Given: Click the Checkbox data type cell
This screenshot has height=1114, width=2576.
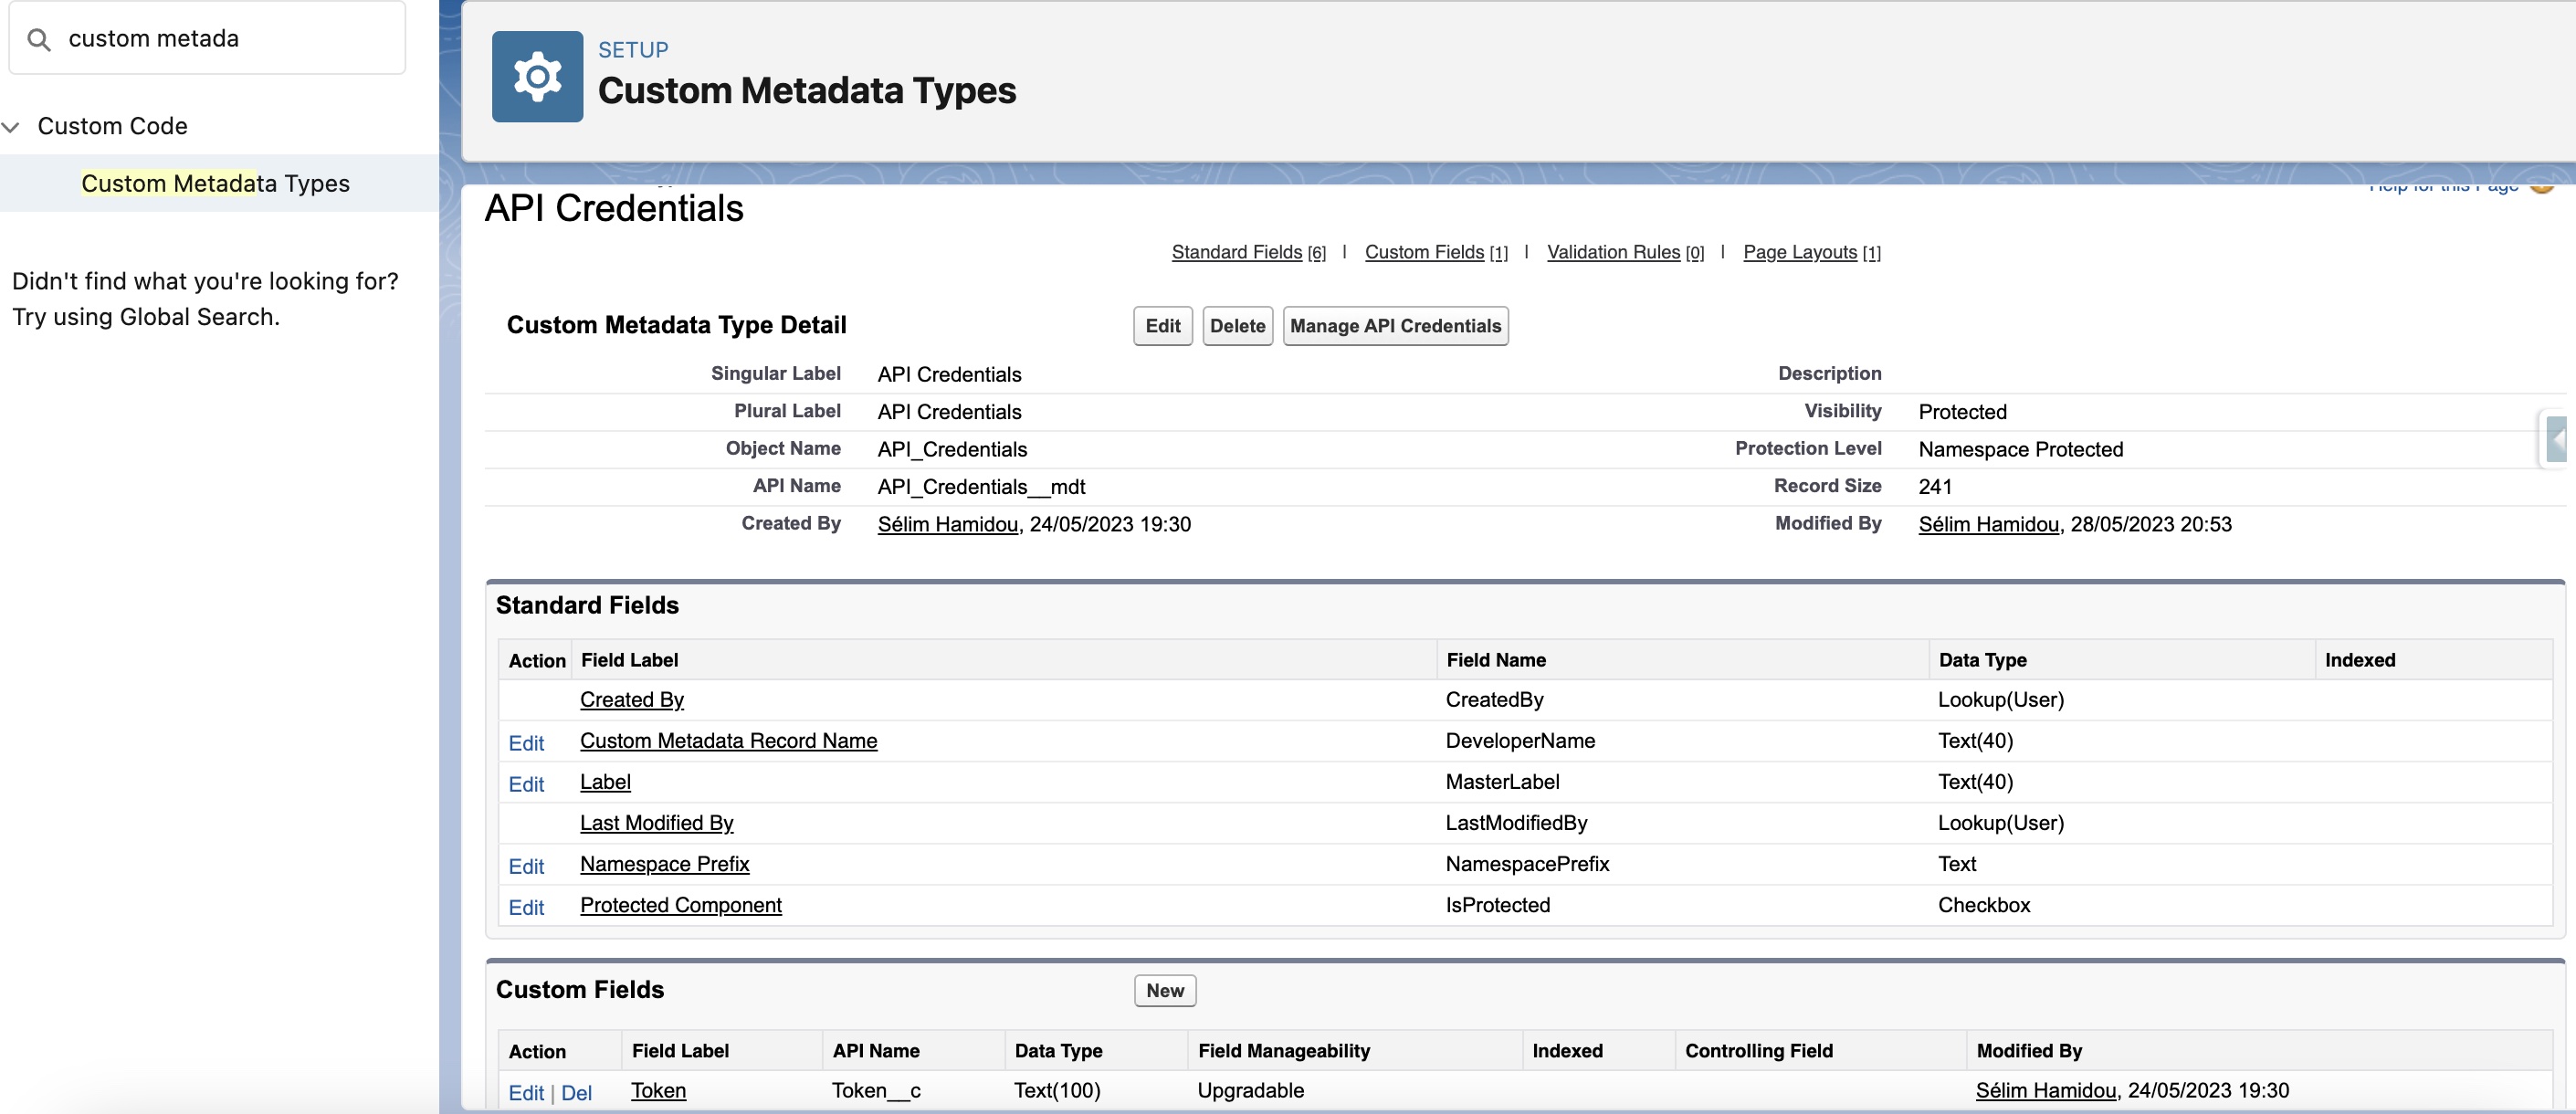Looking at the screenshot, I should click(x=1983, y=905).
